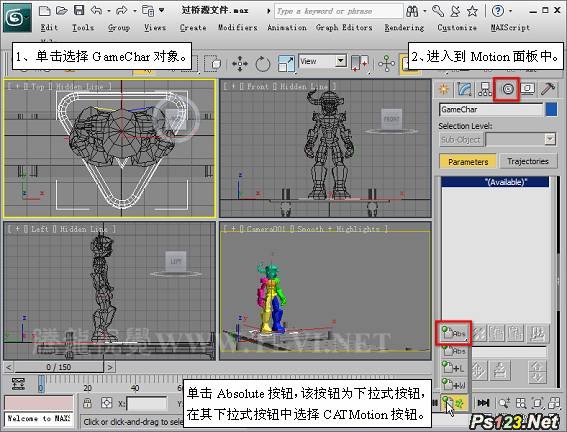The height and width of the screenshot is (432, 567).
Task: Open the Favorites star icon
Action: 472,11
